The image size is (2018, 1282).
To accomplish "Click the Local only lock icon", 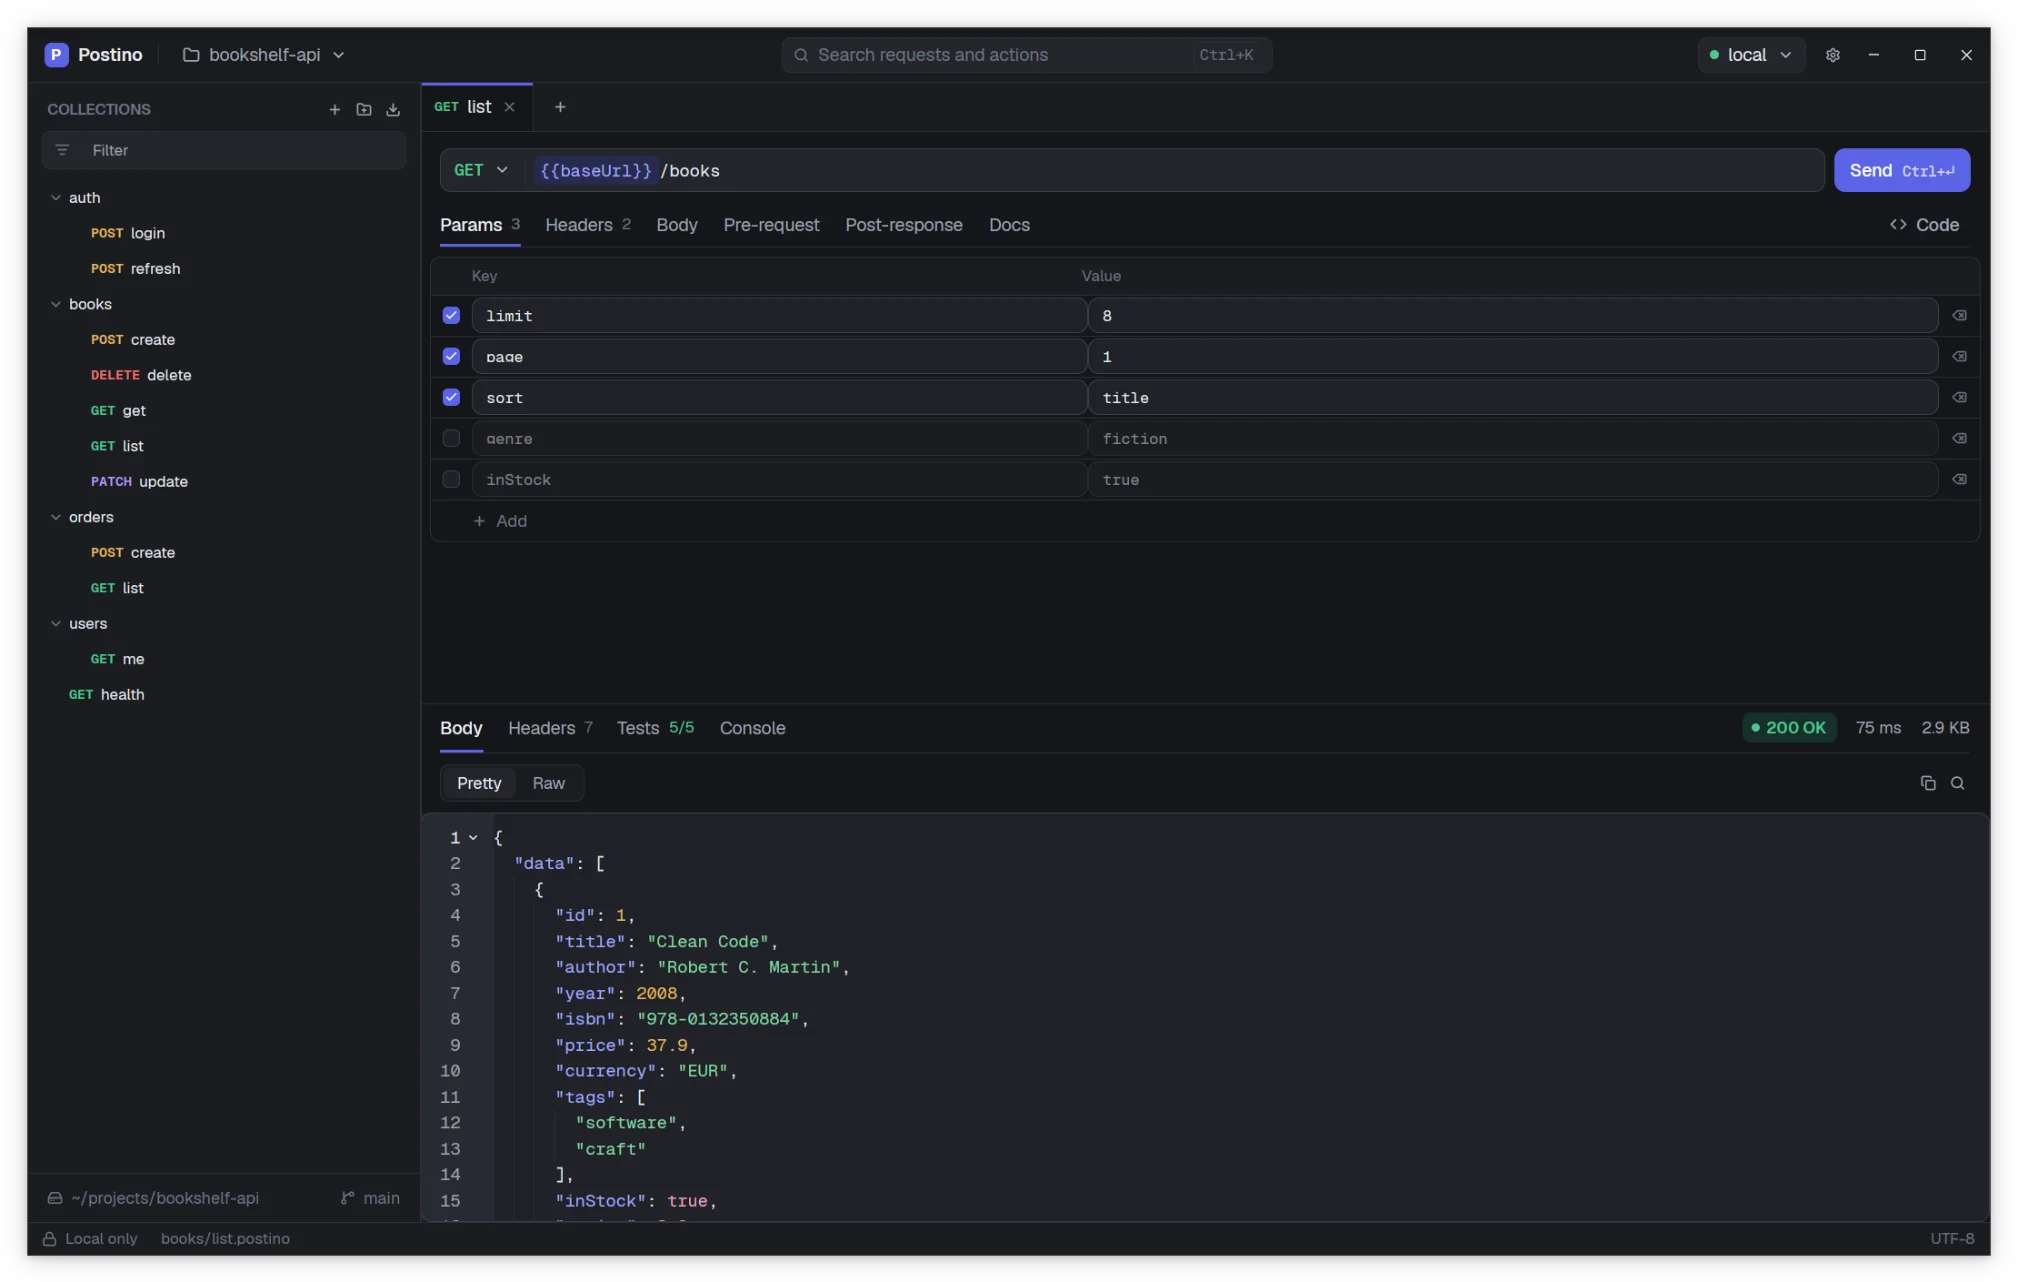I will [x=49, y=1239].
